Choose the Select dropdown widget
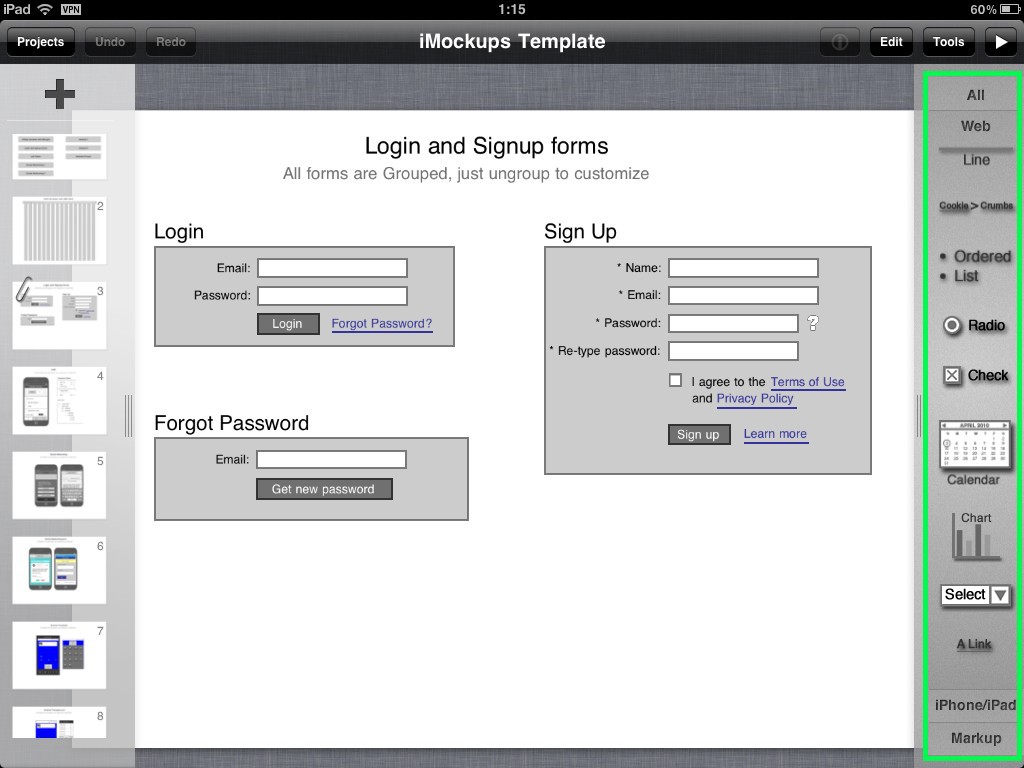The width and height of the screenshot is (1024, 768). pyautogui.click(x=975, y=595)
